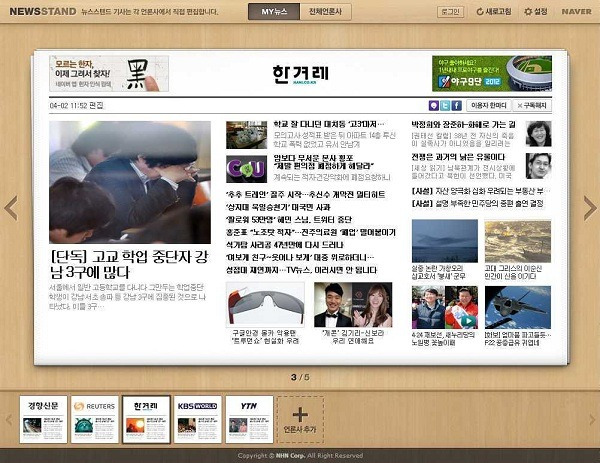
Task: Click female columnist portrait photo
Action: point(538,134)
